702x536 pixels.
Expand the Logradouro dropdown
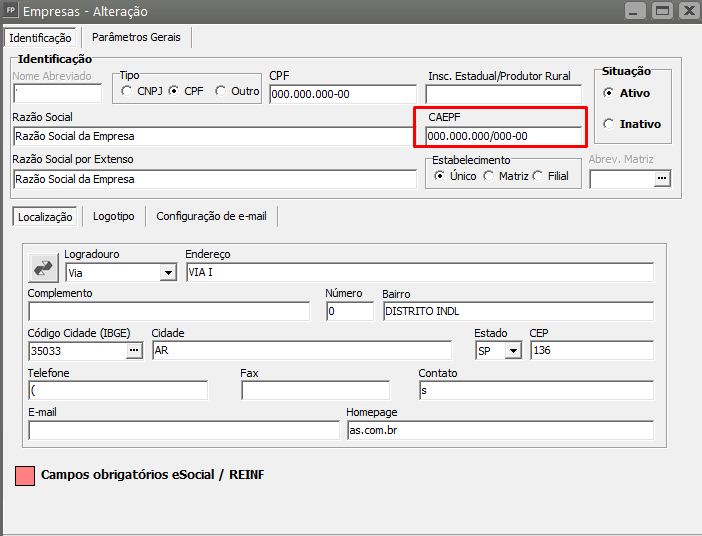coord(166,272)
